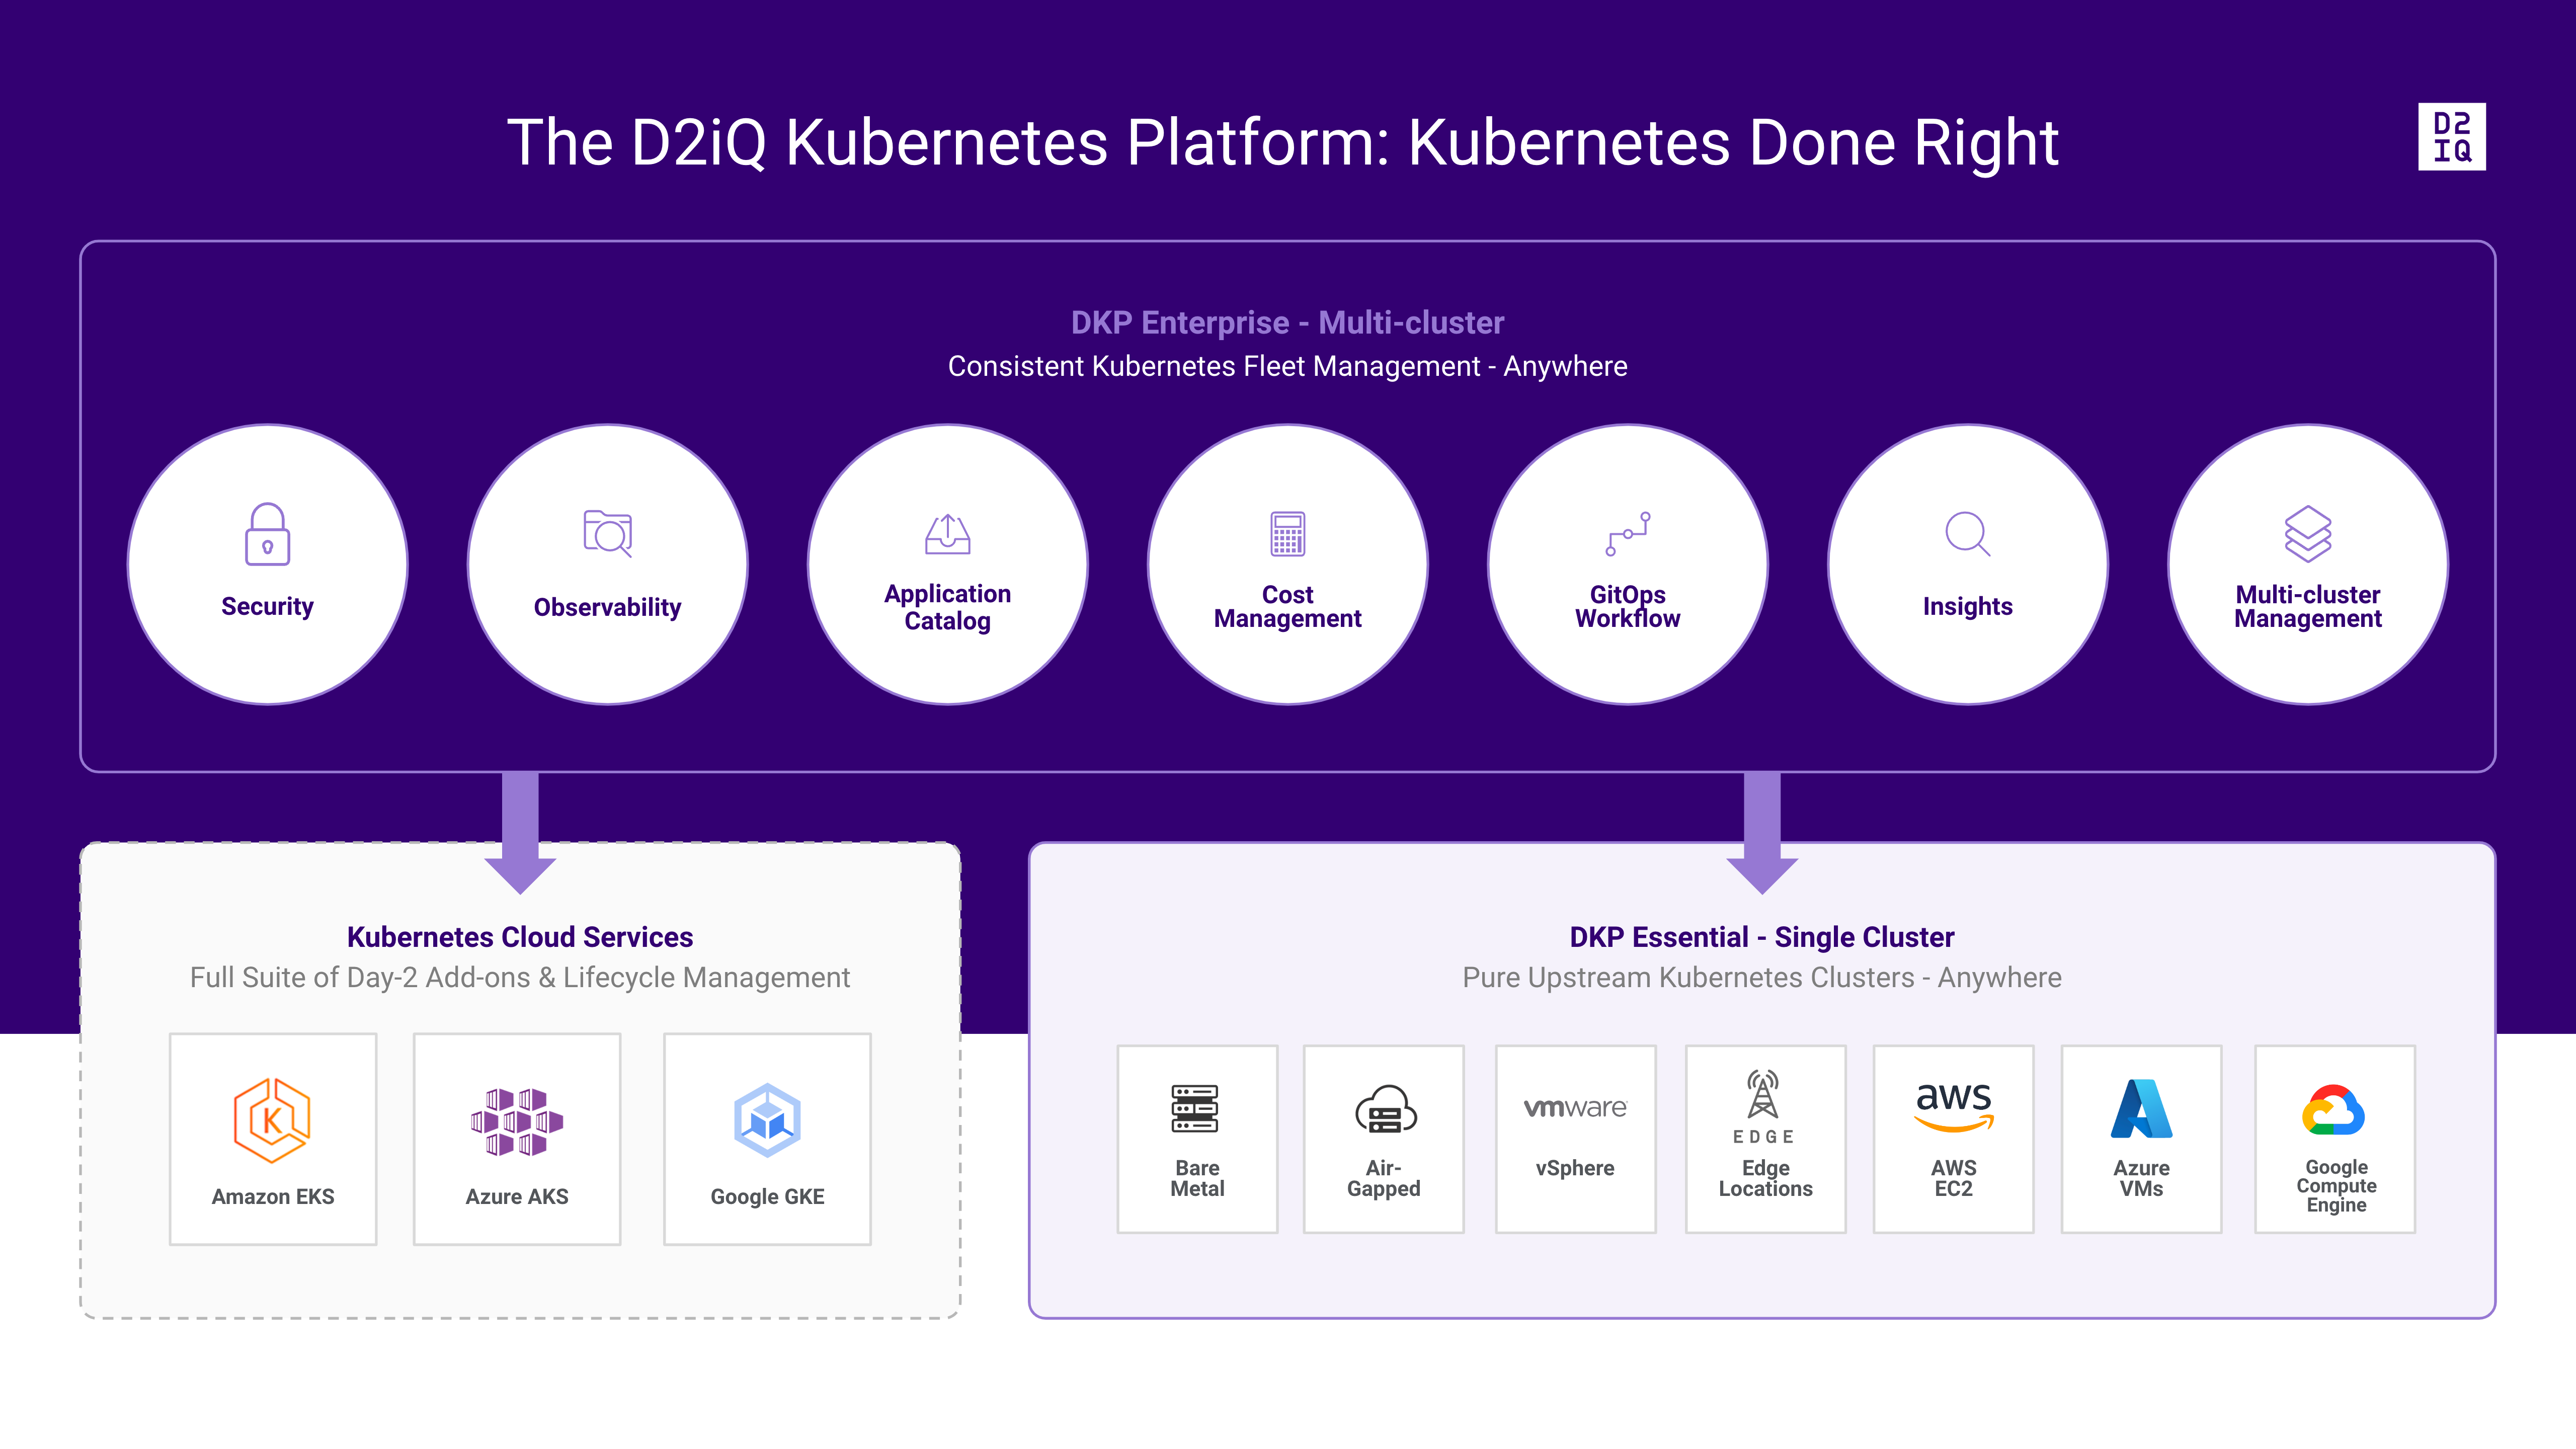
Task: Click the Full Suite of Day-2 Add-ons subtitle
Action: 519,978
